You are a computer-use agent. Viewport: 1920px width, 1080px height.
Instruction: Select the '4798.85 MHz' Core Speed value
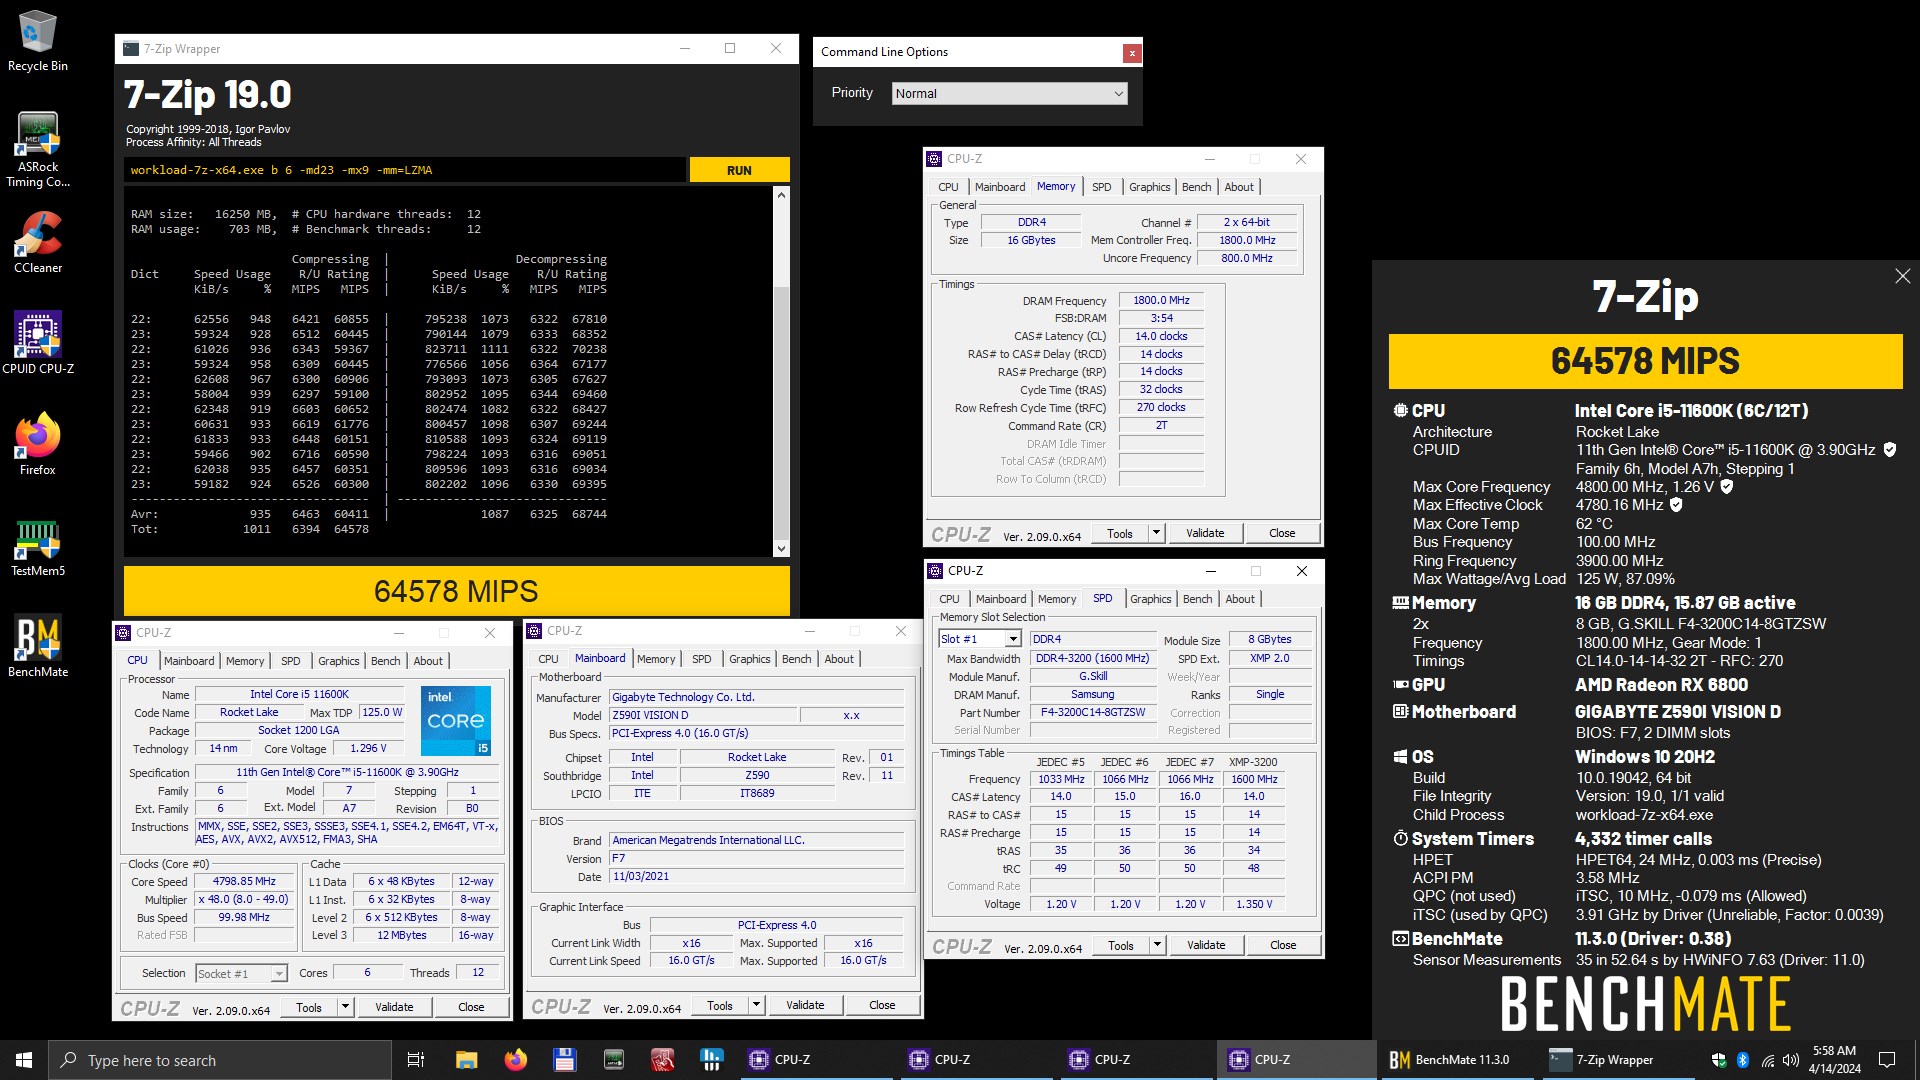(x=244, y=882)
